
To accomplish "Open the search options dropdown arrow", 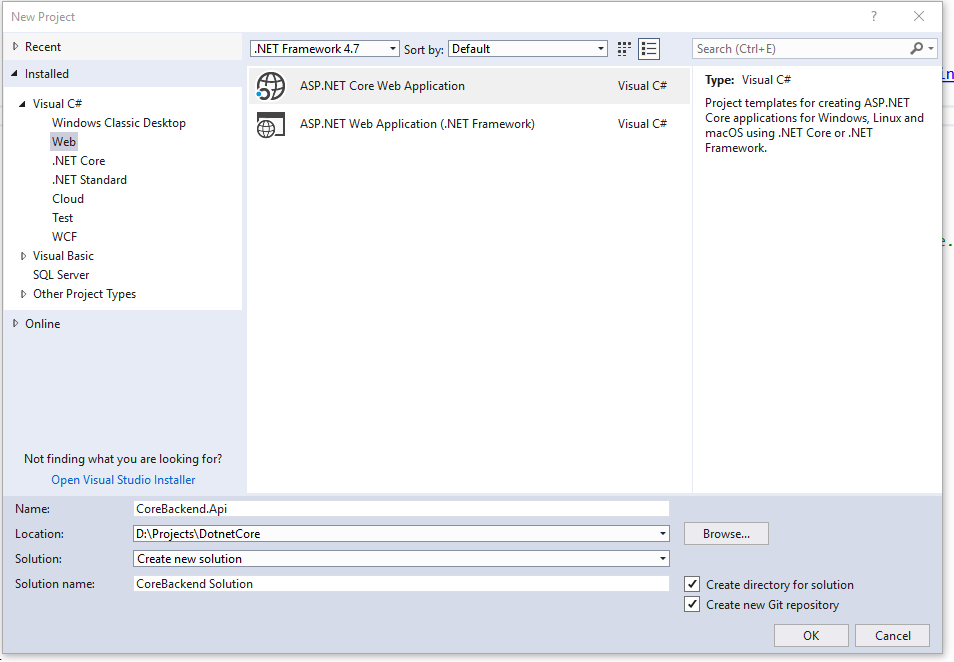I will pyautogui.click(x=931, y=49).
